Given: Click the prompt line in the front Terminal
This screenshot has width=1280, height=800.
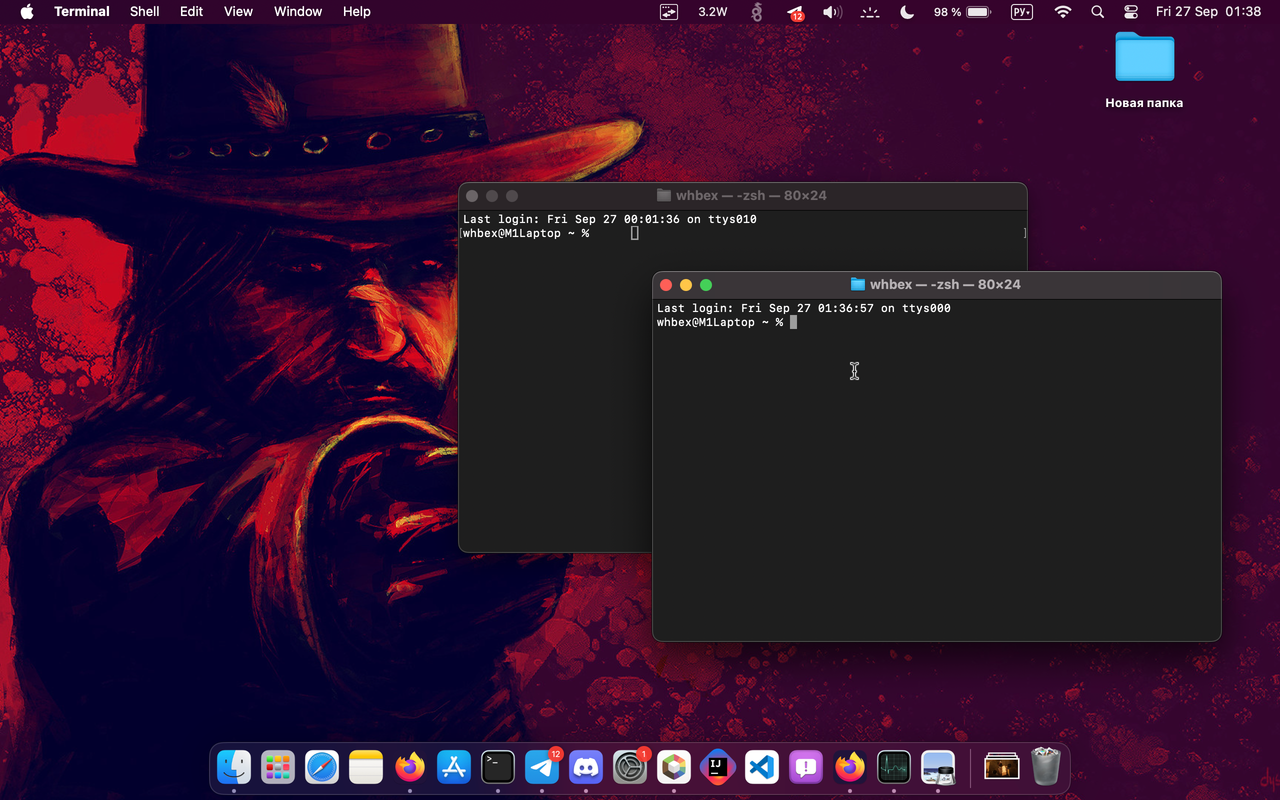Looking at the screenshot, I should click(727, 322).
